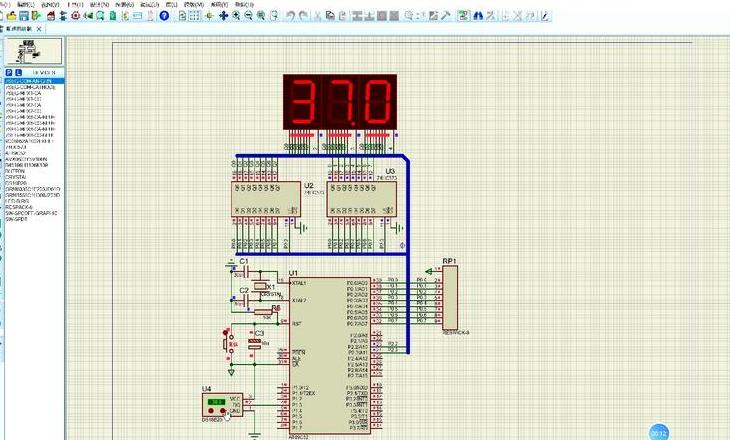Open a project with the folder icon
Viewport: 730px width, 440px height.
pyautogui.click(x=12, y=16)
